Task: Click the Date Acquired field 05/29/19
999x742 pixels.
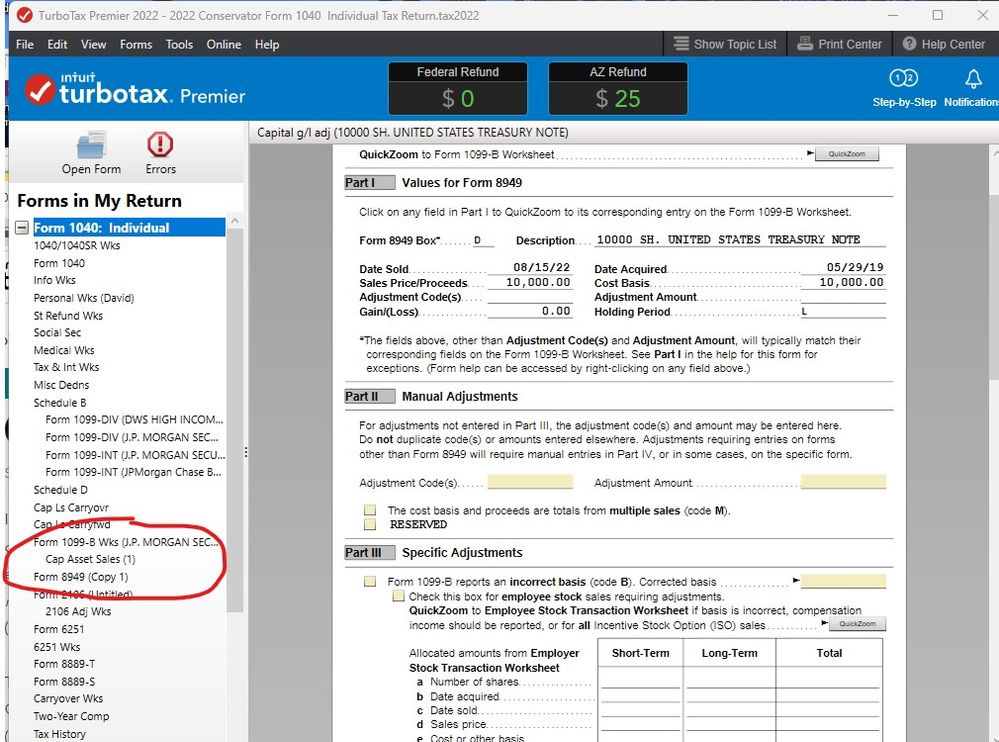Action: click(843, 268)
